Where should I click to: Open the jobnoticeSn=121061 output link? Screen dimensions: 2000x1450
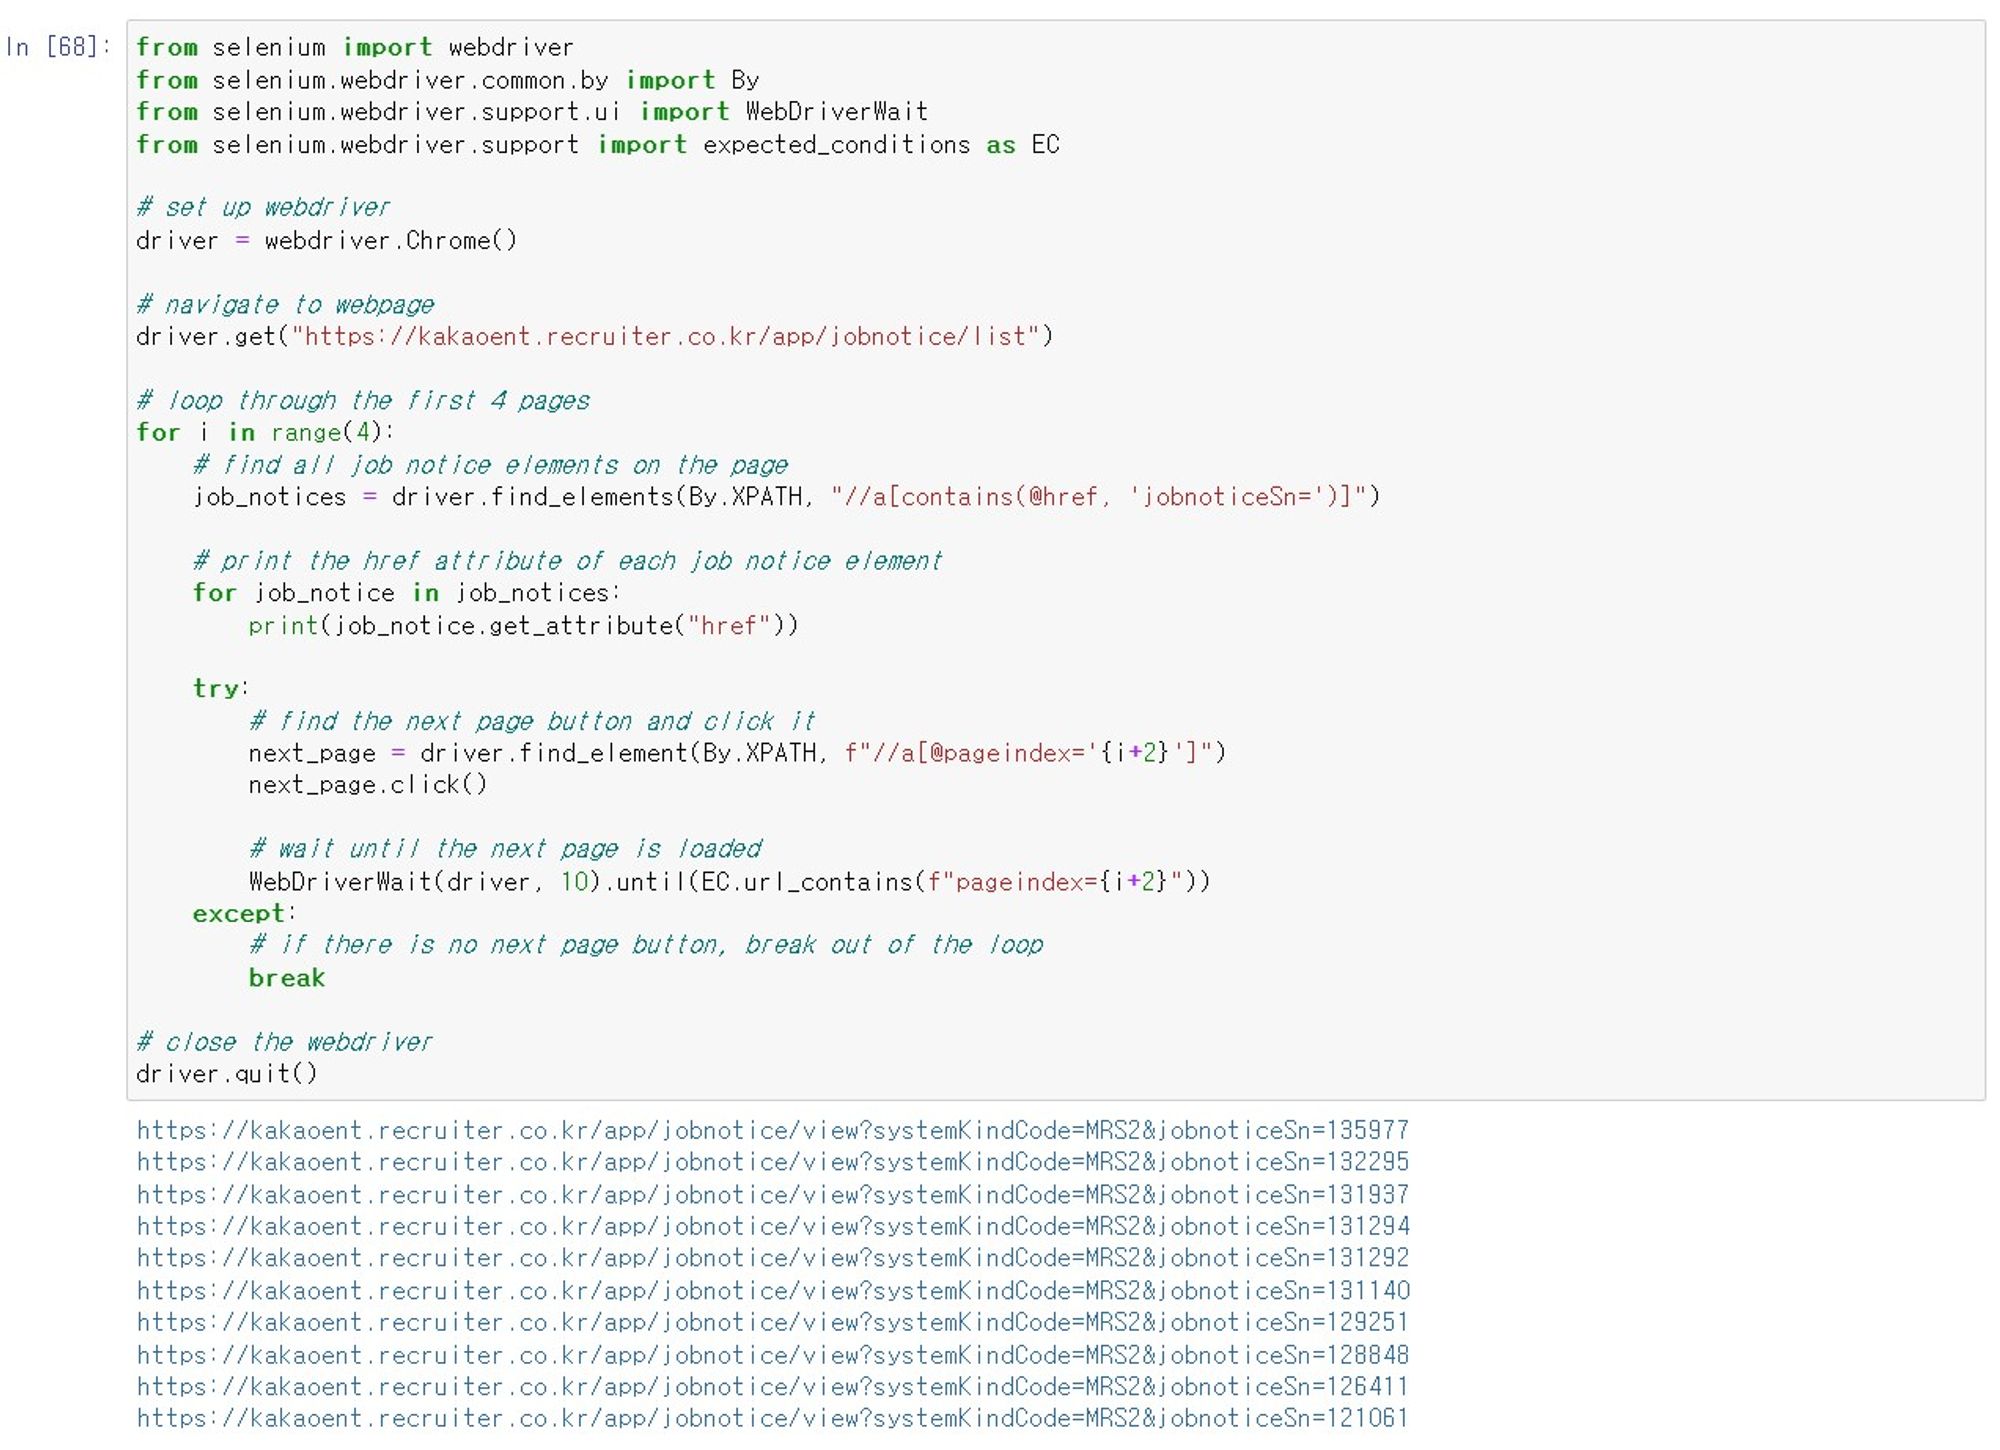pyautogui.click(x=772, y=1418)
